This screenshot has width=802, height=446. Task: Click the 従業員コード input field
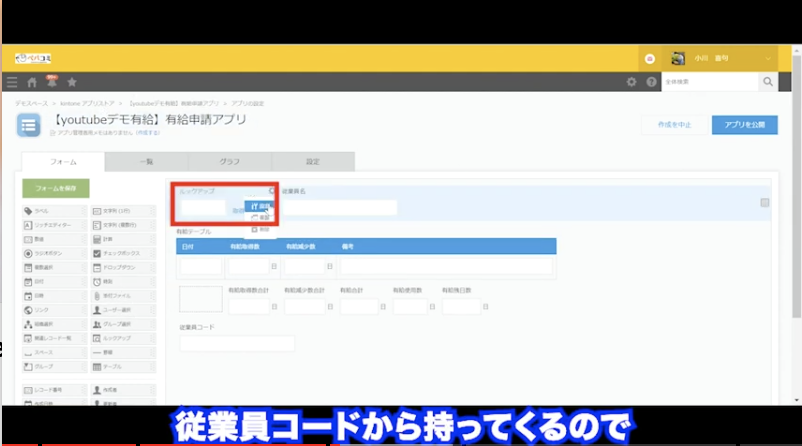(237, 343)
